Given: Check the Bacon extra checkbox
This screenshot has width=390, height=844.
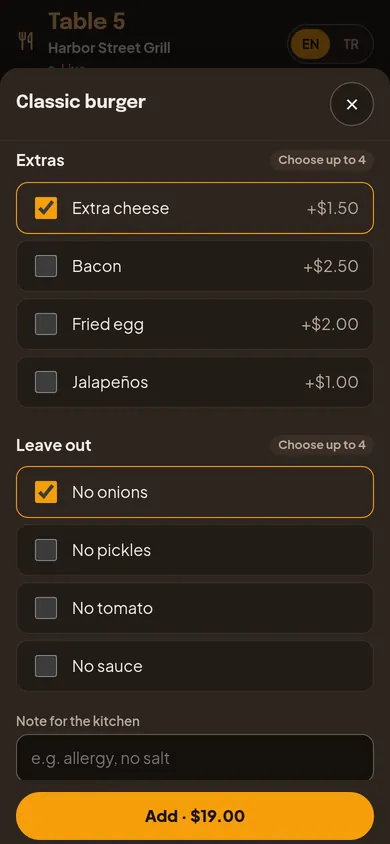Looking at the screenshot, I should click(x=46, y=266).
